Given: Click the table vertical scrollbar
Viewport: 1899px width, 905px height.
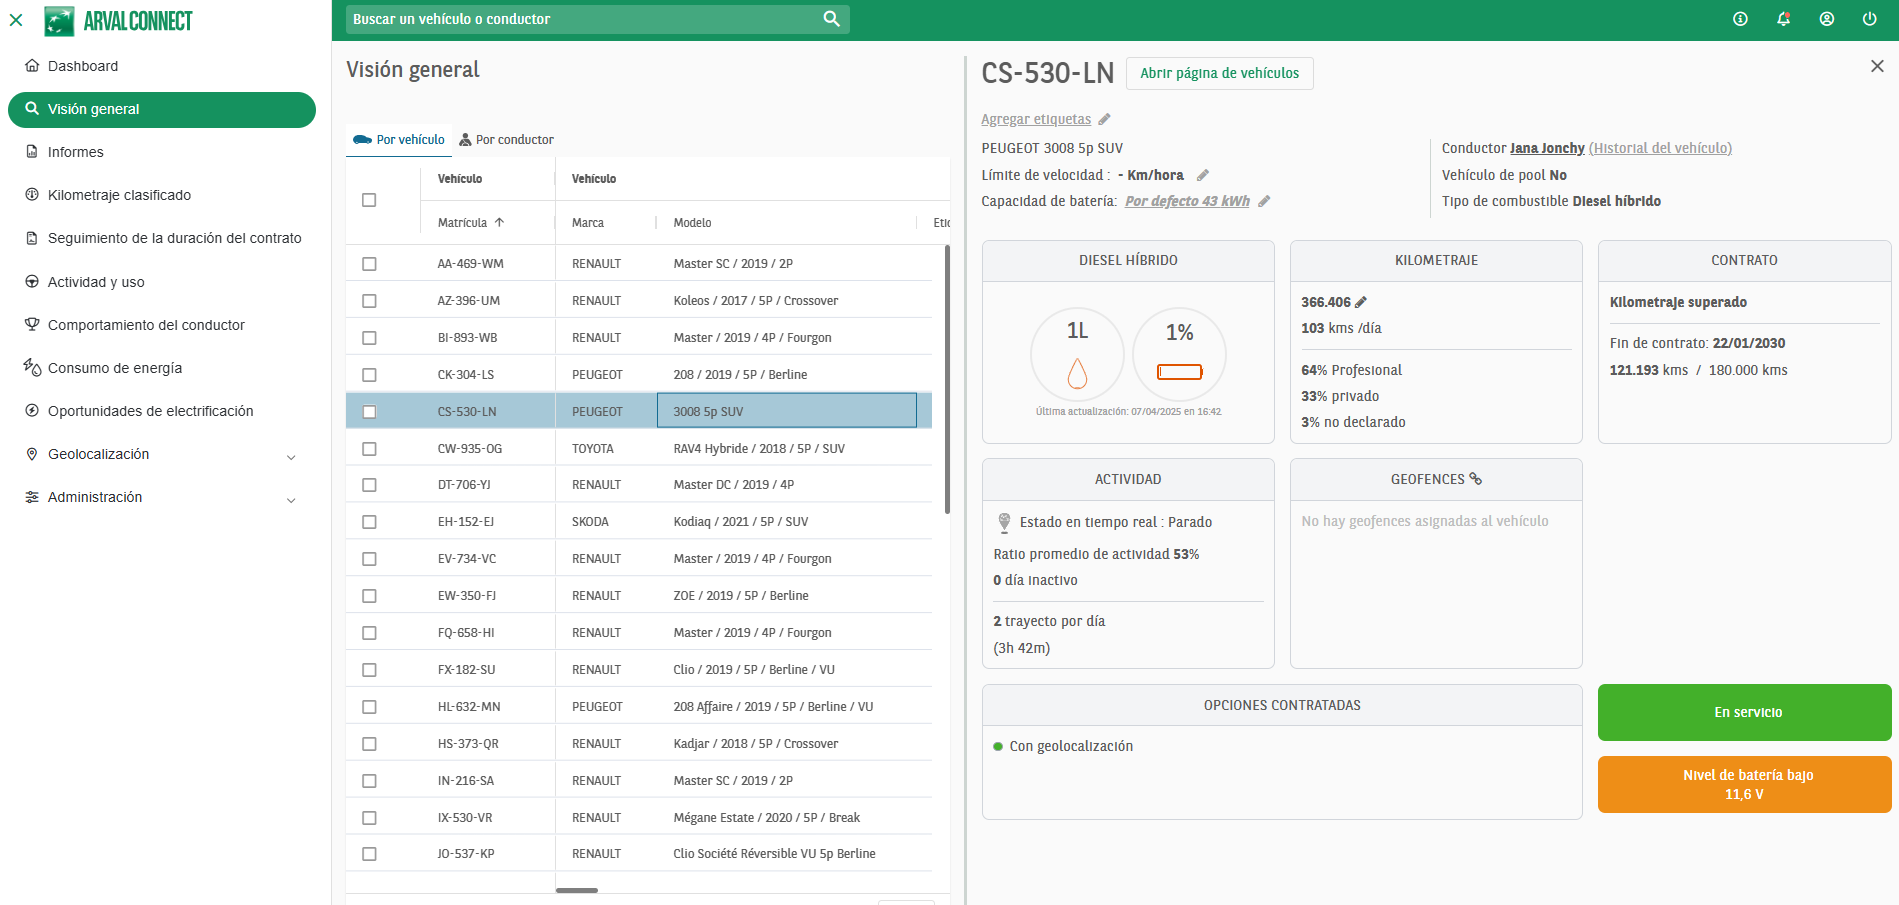Looking at the screenshot, I should click(947, 380).
